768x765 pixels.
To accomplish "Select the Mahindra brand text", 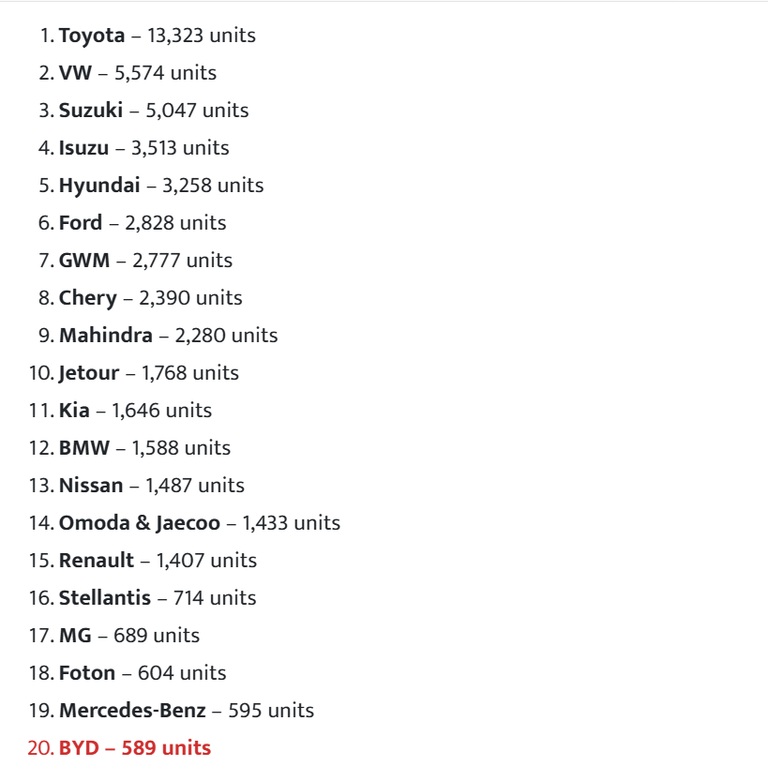I will [106, 336].
